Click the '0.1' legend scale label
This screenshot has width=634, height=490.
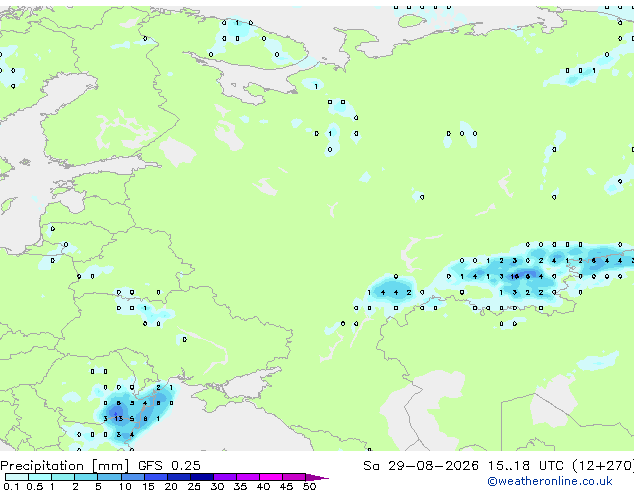pyautogui.click(x=11, y=486)
